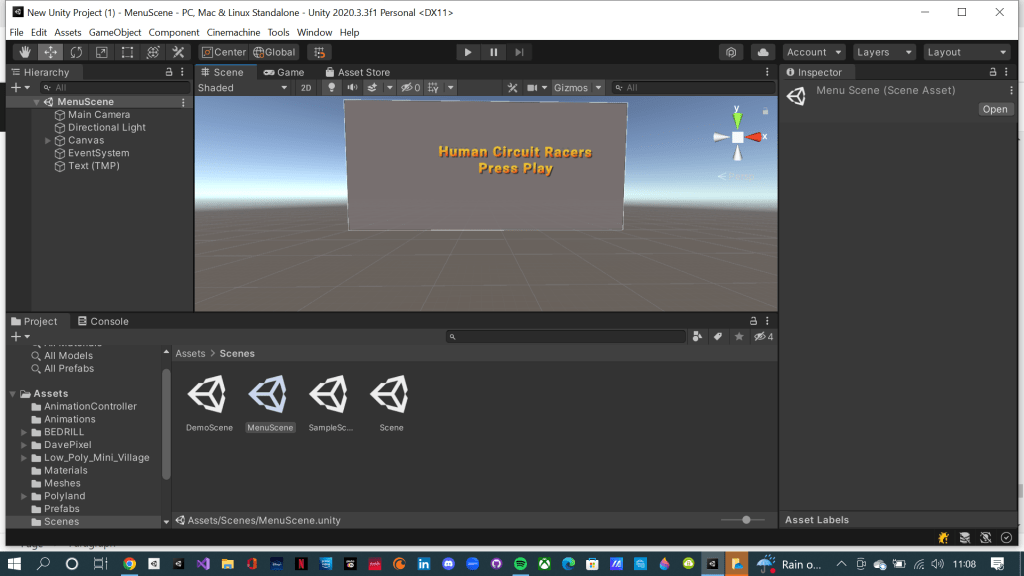1024x576 pixels.
Task: Toggle scene audio speaker
Action: (352, 88)
